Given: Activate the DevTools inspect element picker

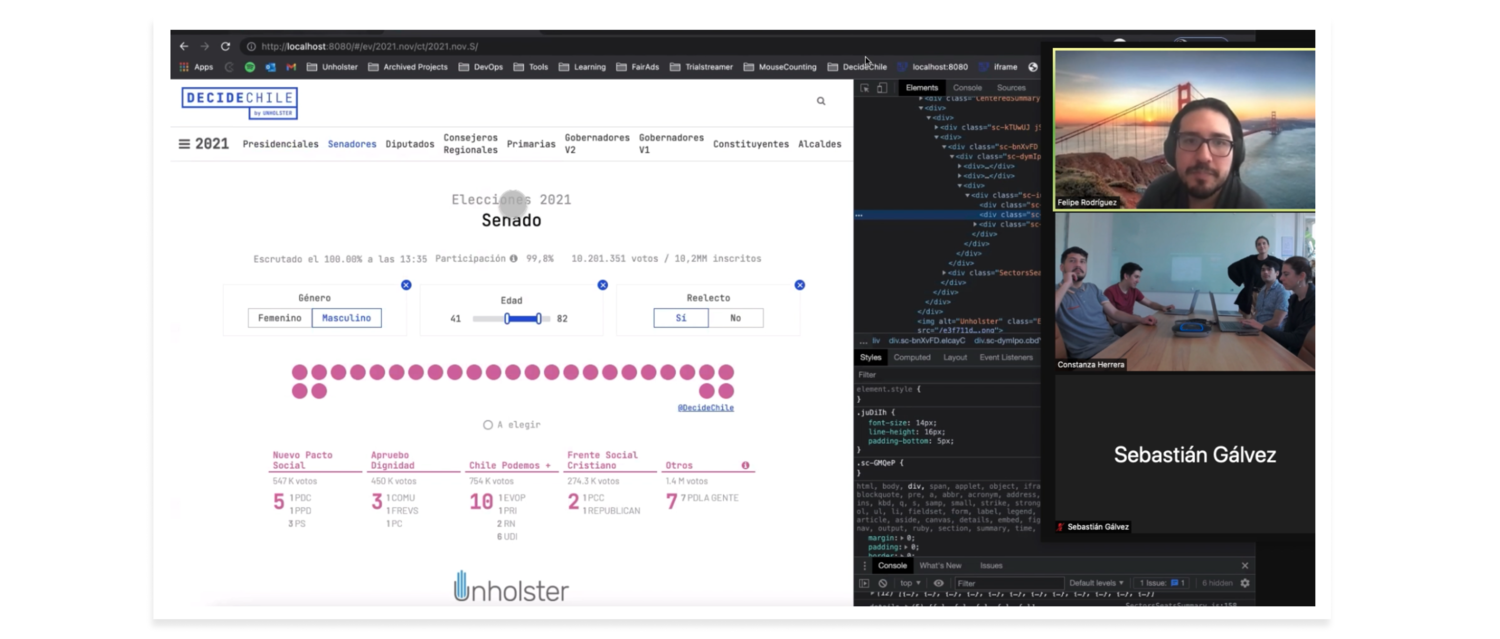Looking at the screenshot, I should coord(865,88).
